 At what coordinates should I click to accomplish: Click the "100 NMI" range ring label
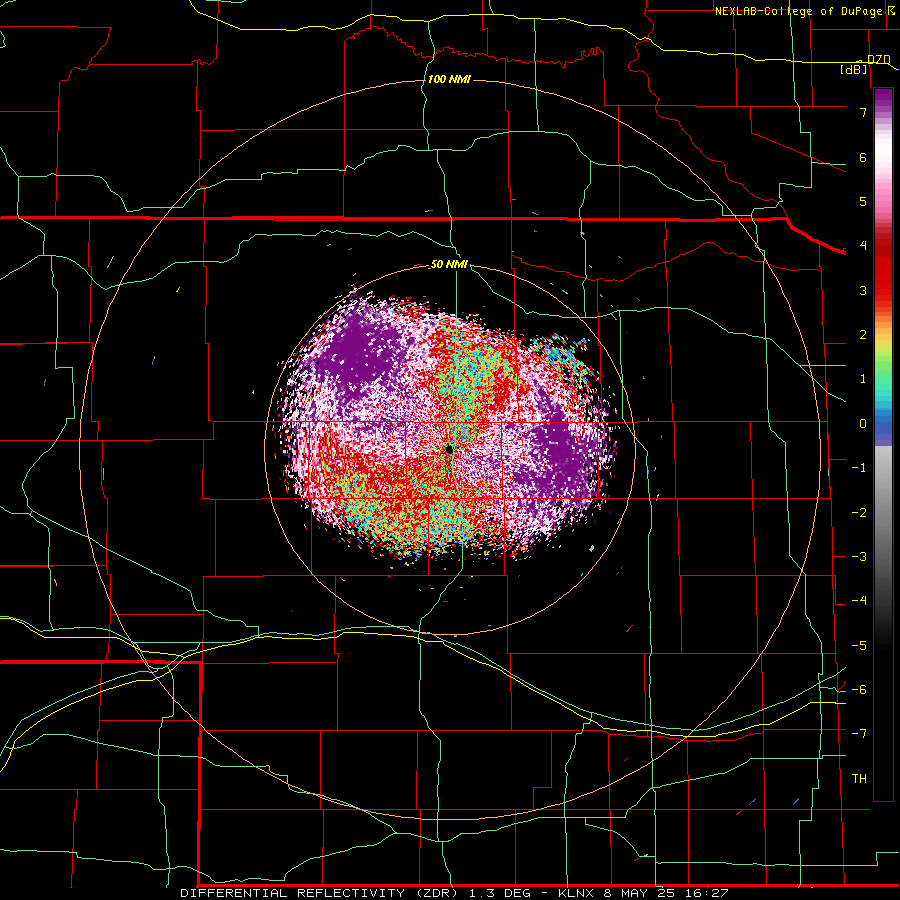[449, 79]
